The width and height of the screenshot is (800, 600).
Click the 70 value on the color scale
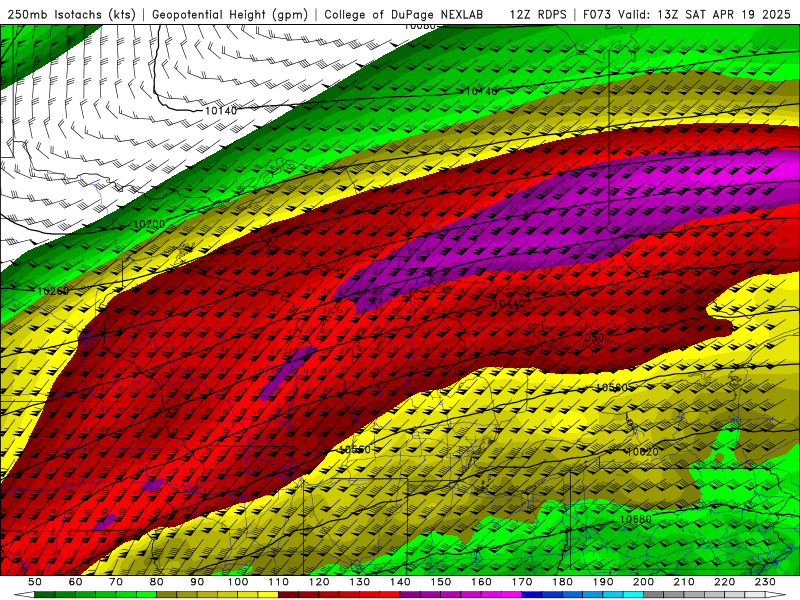(116, 582)
